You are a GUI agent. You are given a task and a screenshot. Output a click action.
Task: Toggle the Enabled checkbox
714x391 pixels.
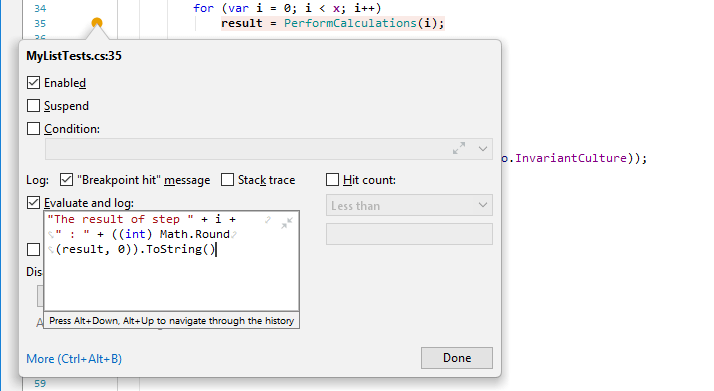click(33, 82)
